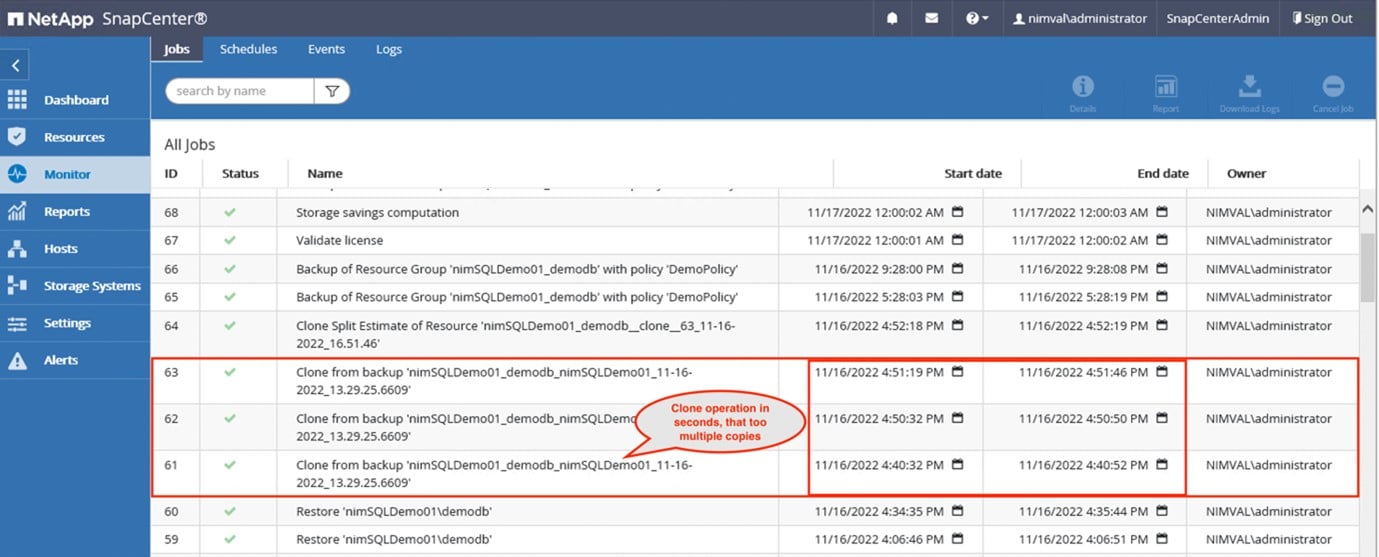Image resolution: width=1379 pixels, height=557 pixels.
Task: Open calendar for job 68 start date
Action: (957, 212)
